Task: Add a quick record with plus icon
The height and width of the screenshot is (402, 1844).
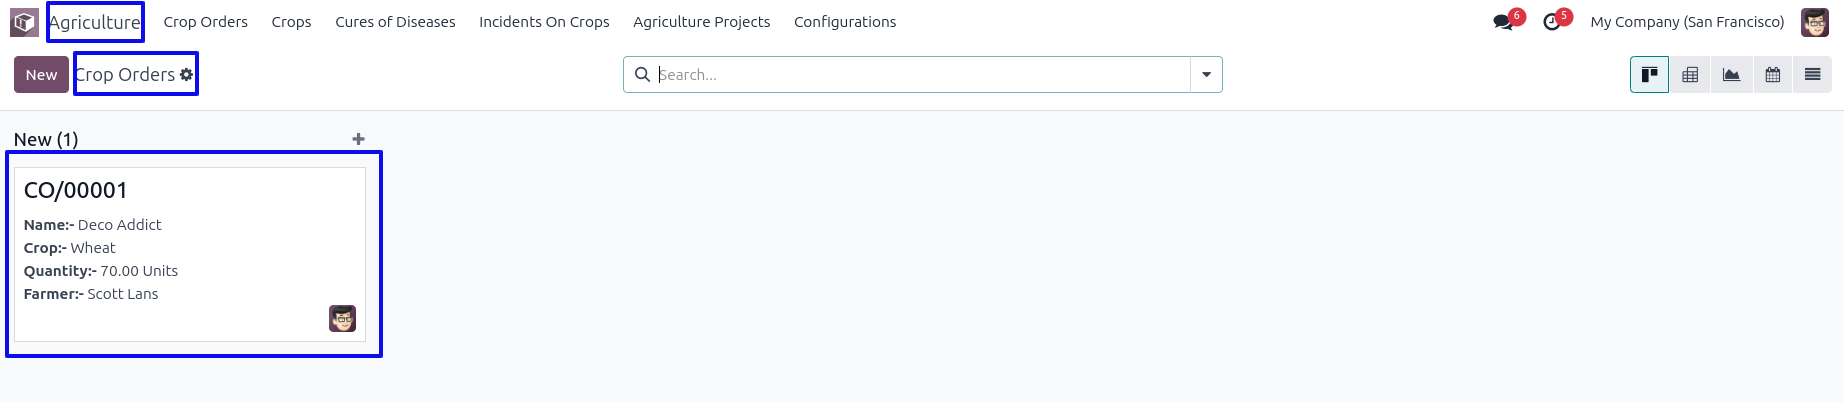Action: click(358, 139)
